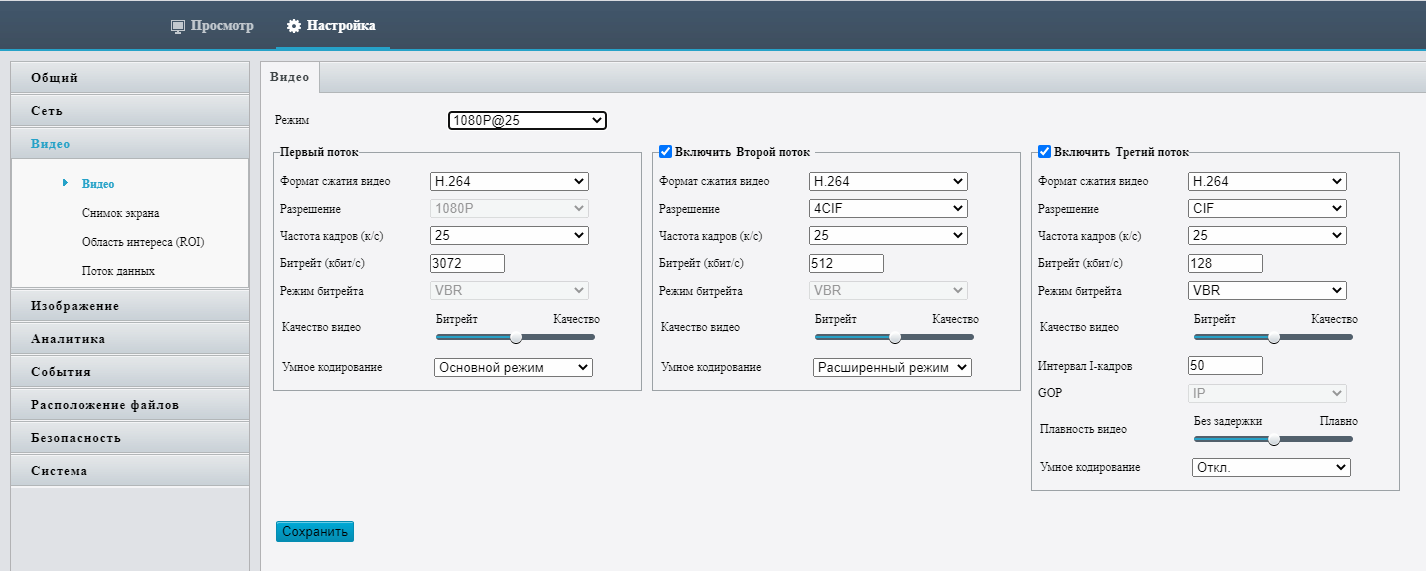Open second stream H.264 compression dropdown

coord(888,181)
